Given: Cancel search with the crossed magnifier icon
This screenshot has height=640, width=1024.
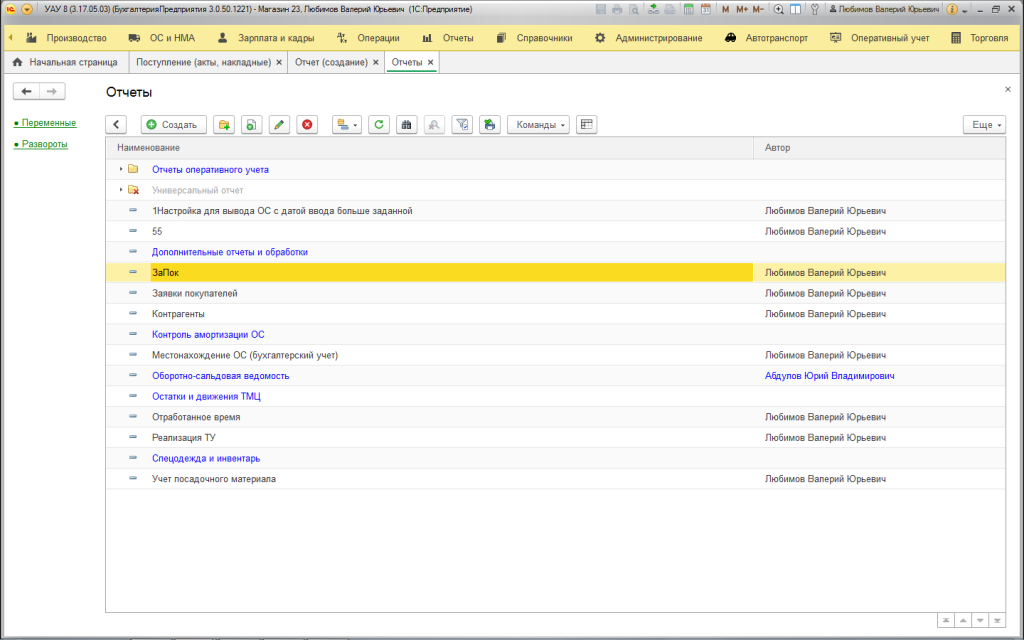Looking at the screenshot, I should pos(434,125).
